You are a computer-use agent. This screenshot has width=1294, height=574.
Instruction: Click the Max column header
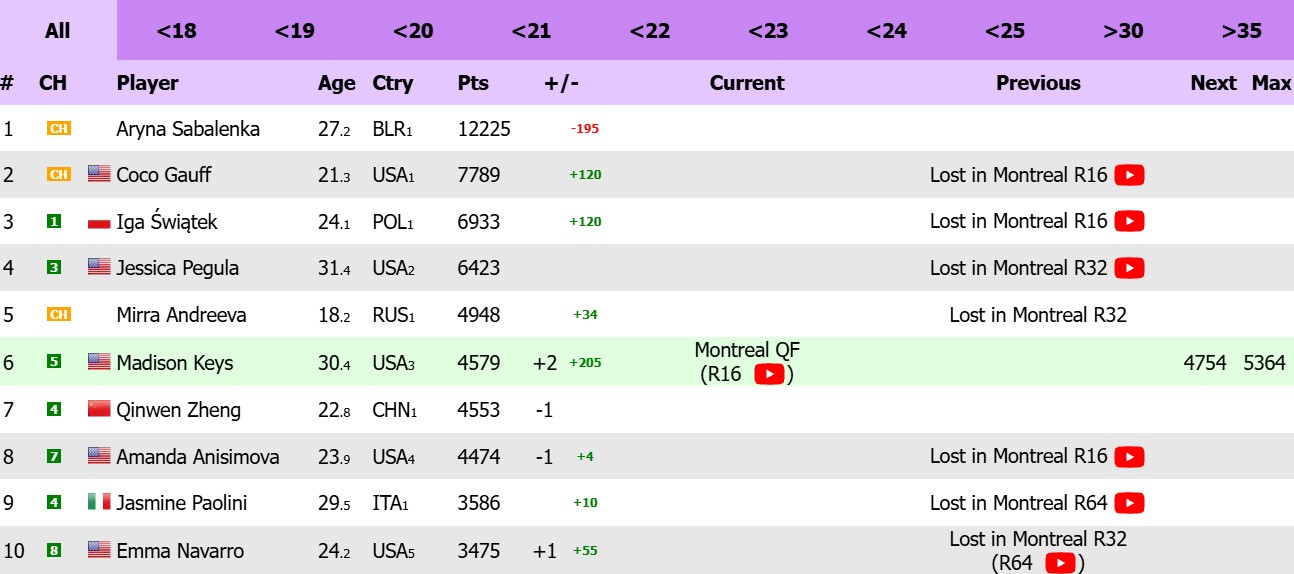pyautogui.click(x=1271, y=83)
